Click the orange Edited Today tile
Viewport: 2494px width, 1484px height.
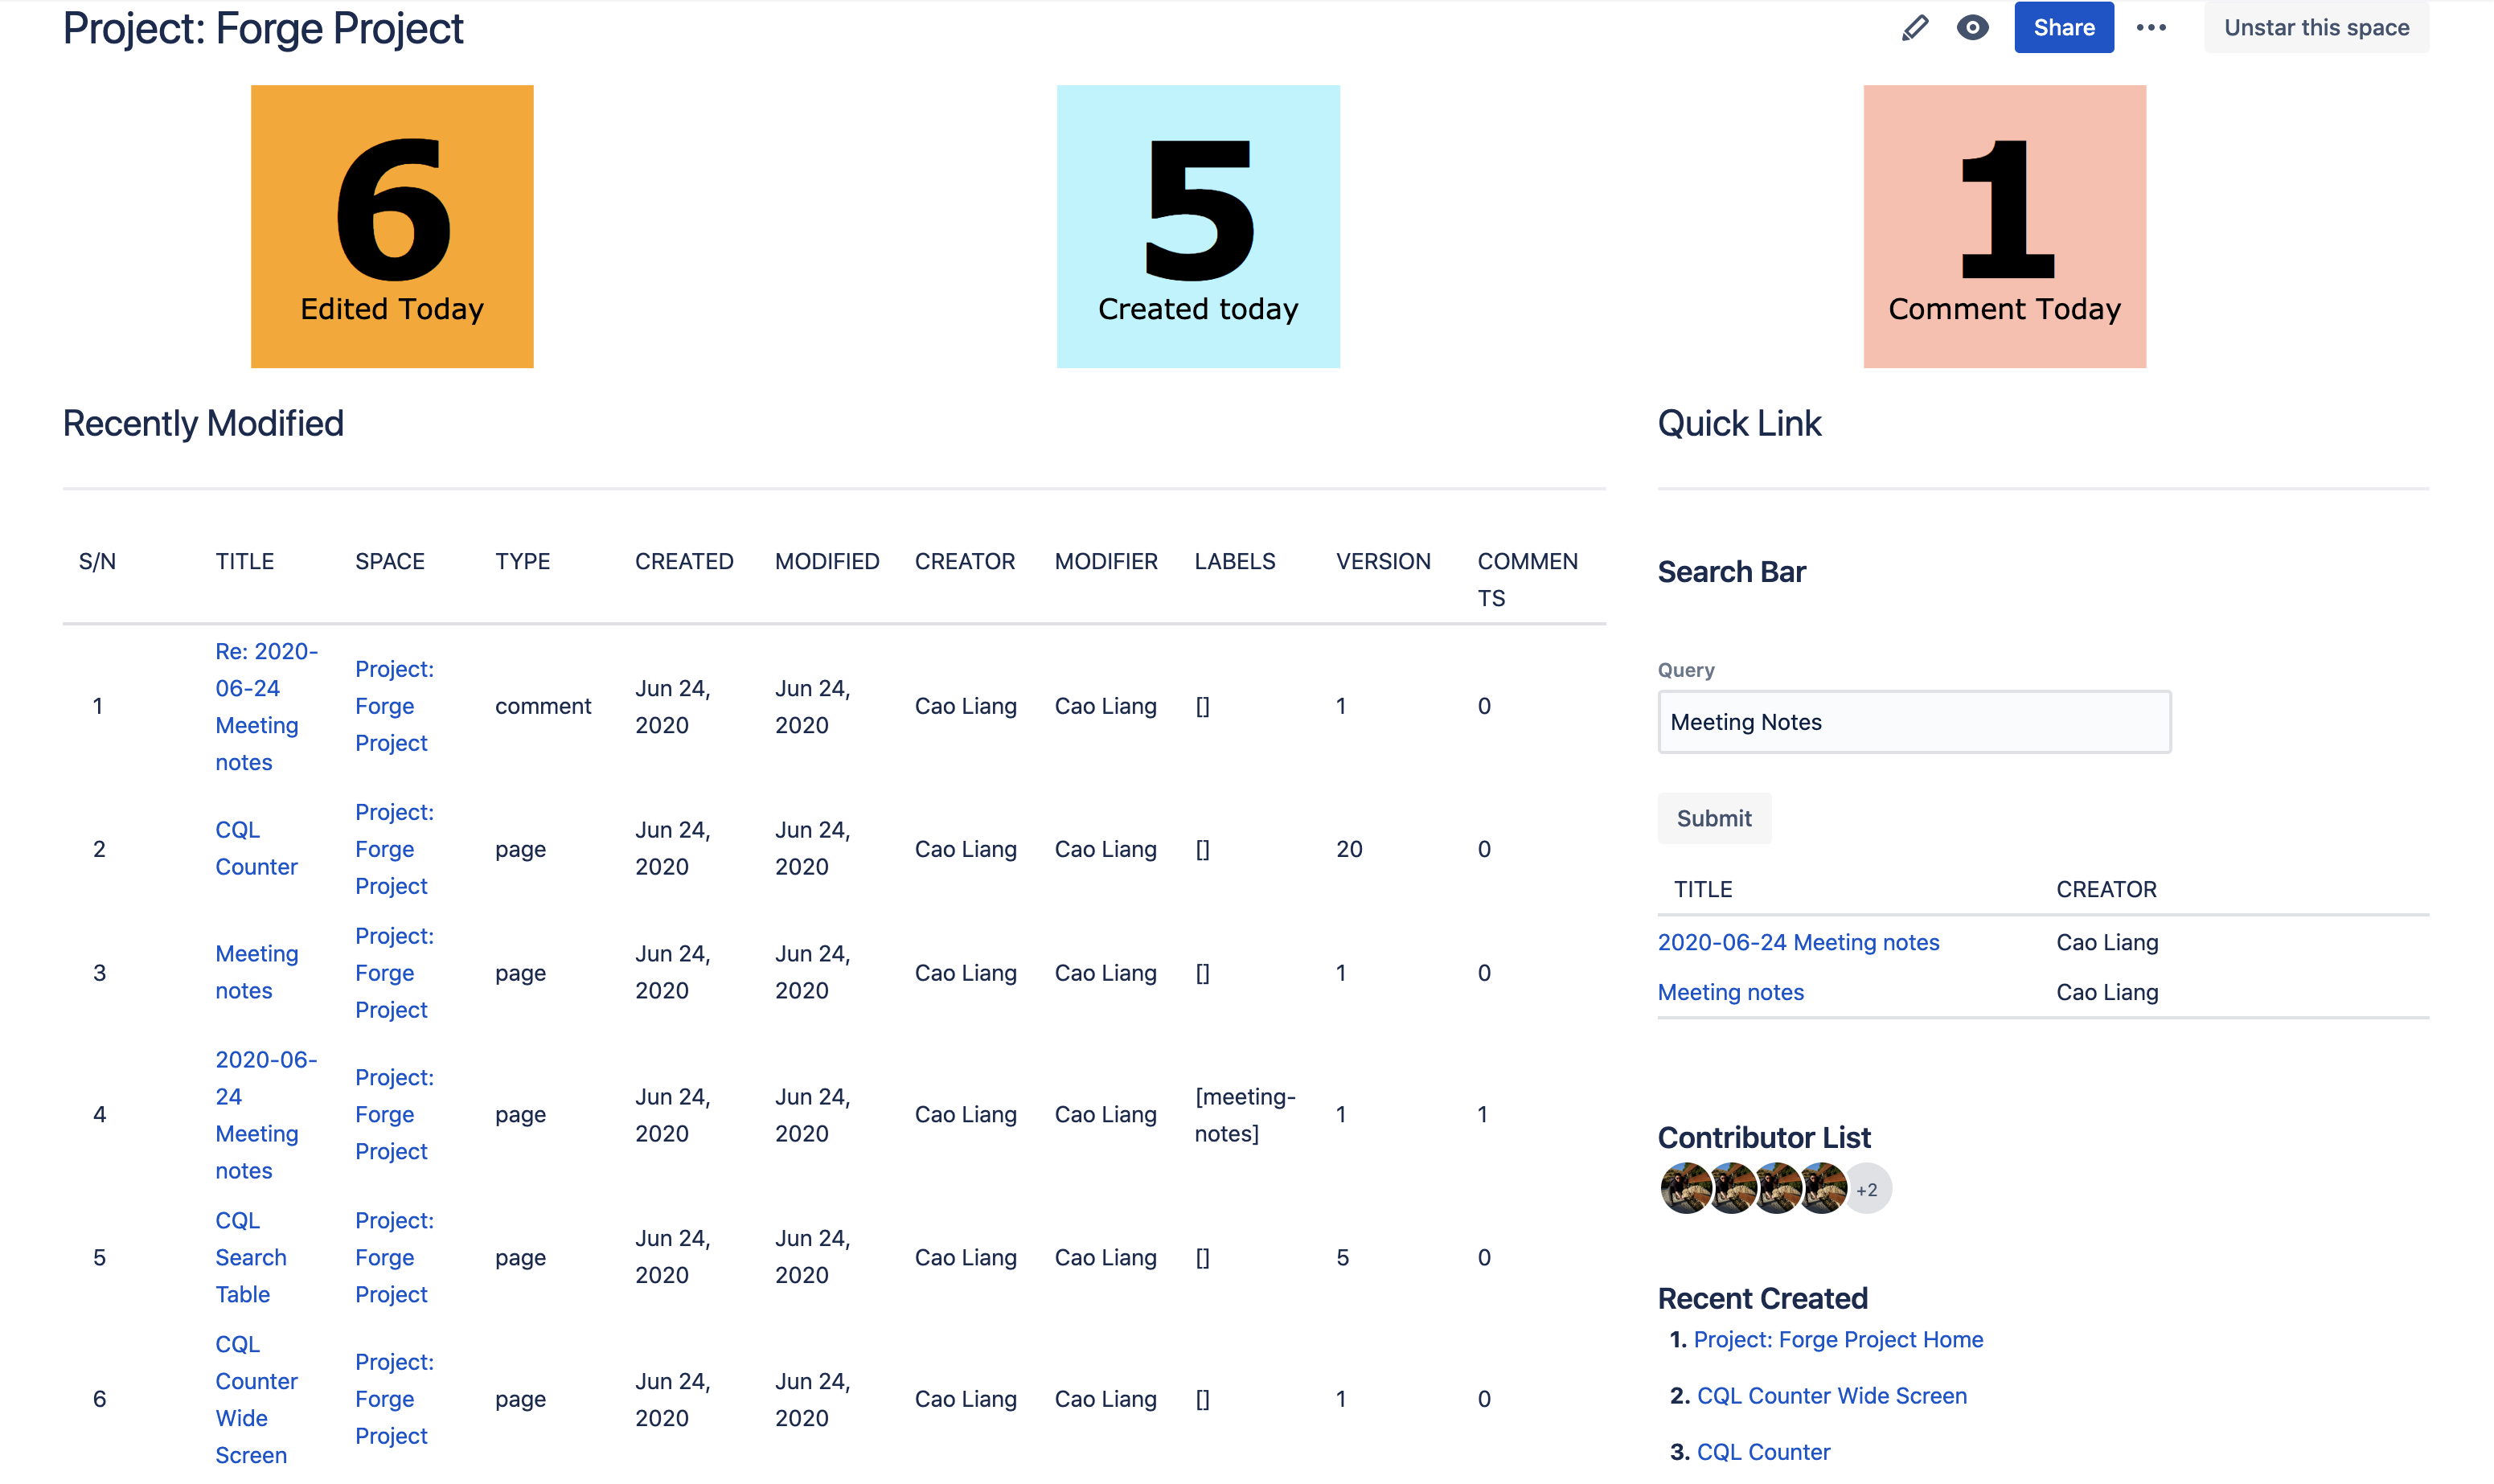392,226
